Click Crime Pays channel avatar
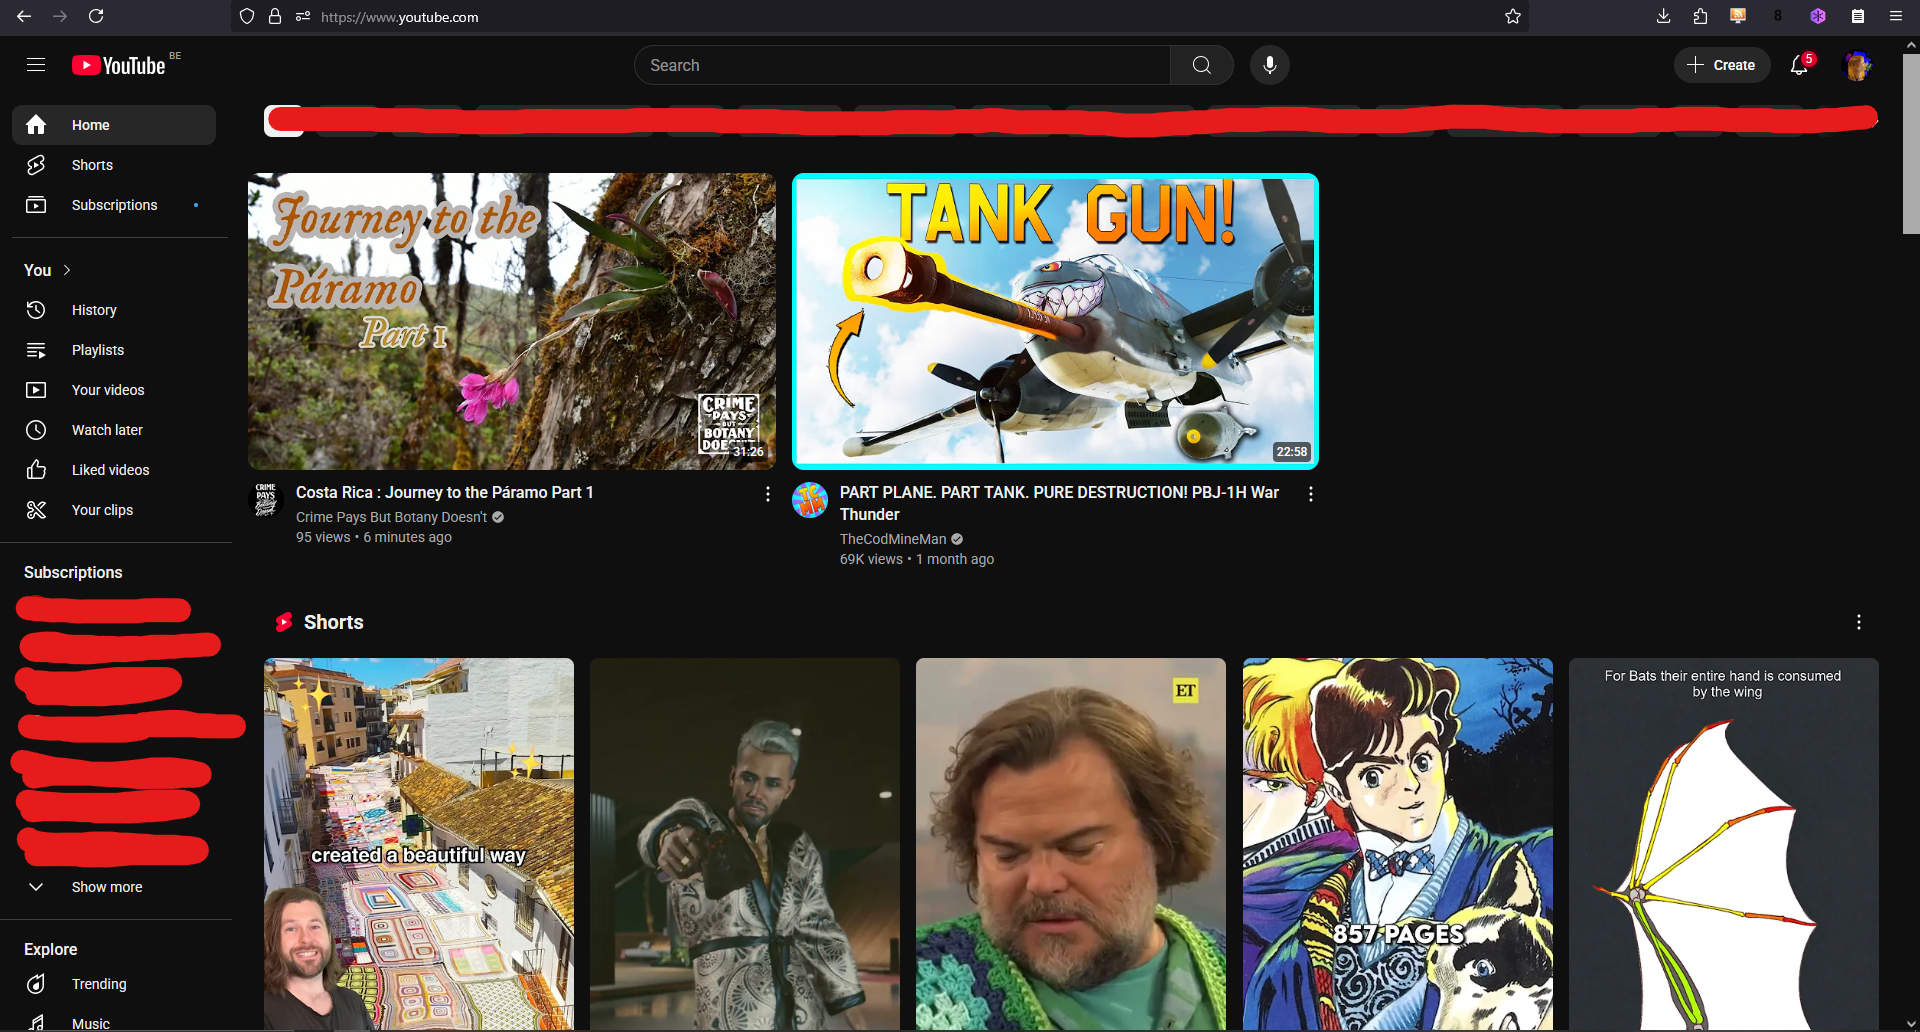The height and width of the screenshot is (1032, 1920). pos(265,500)
